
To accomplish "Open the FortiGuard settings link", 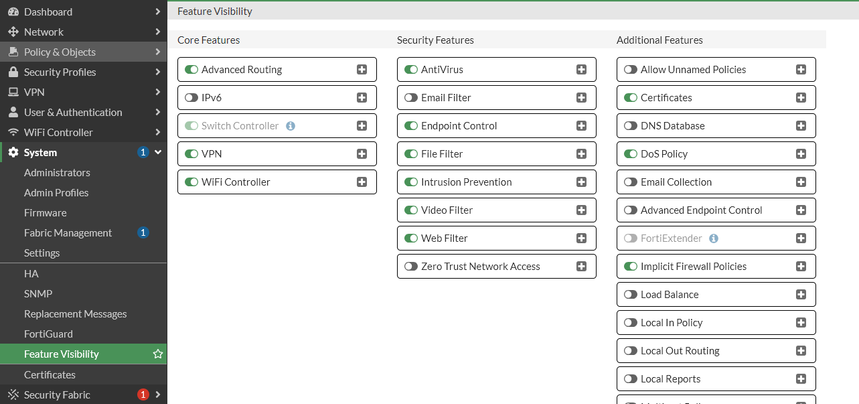I will tap(49, 334).
